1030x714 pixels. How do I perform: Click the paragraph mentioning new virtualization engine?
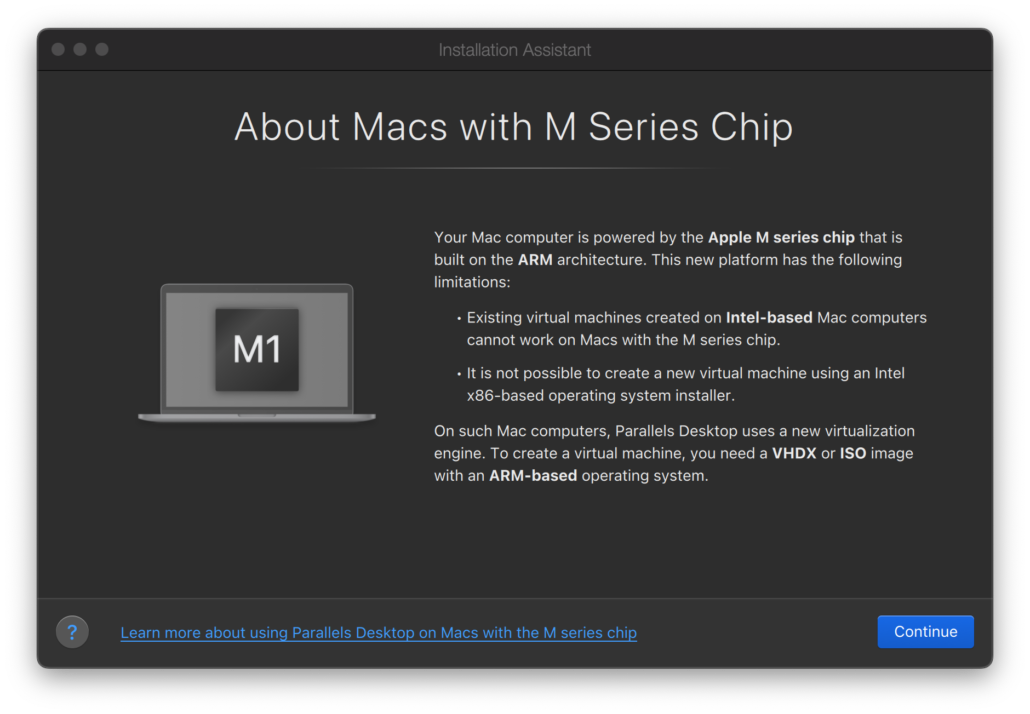tap(674, 453)
